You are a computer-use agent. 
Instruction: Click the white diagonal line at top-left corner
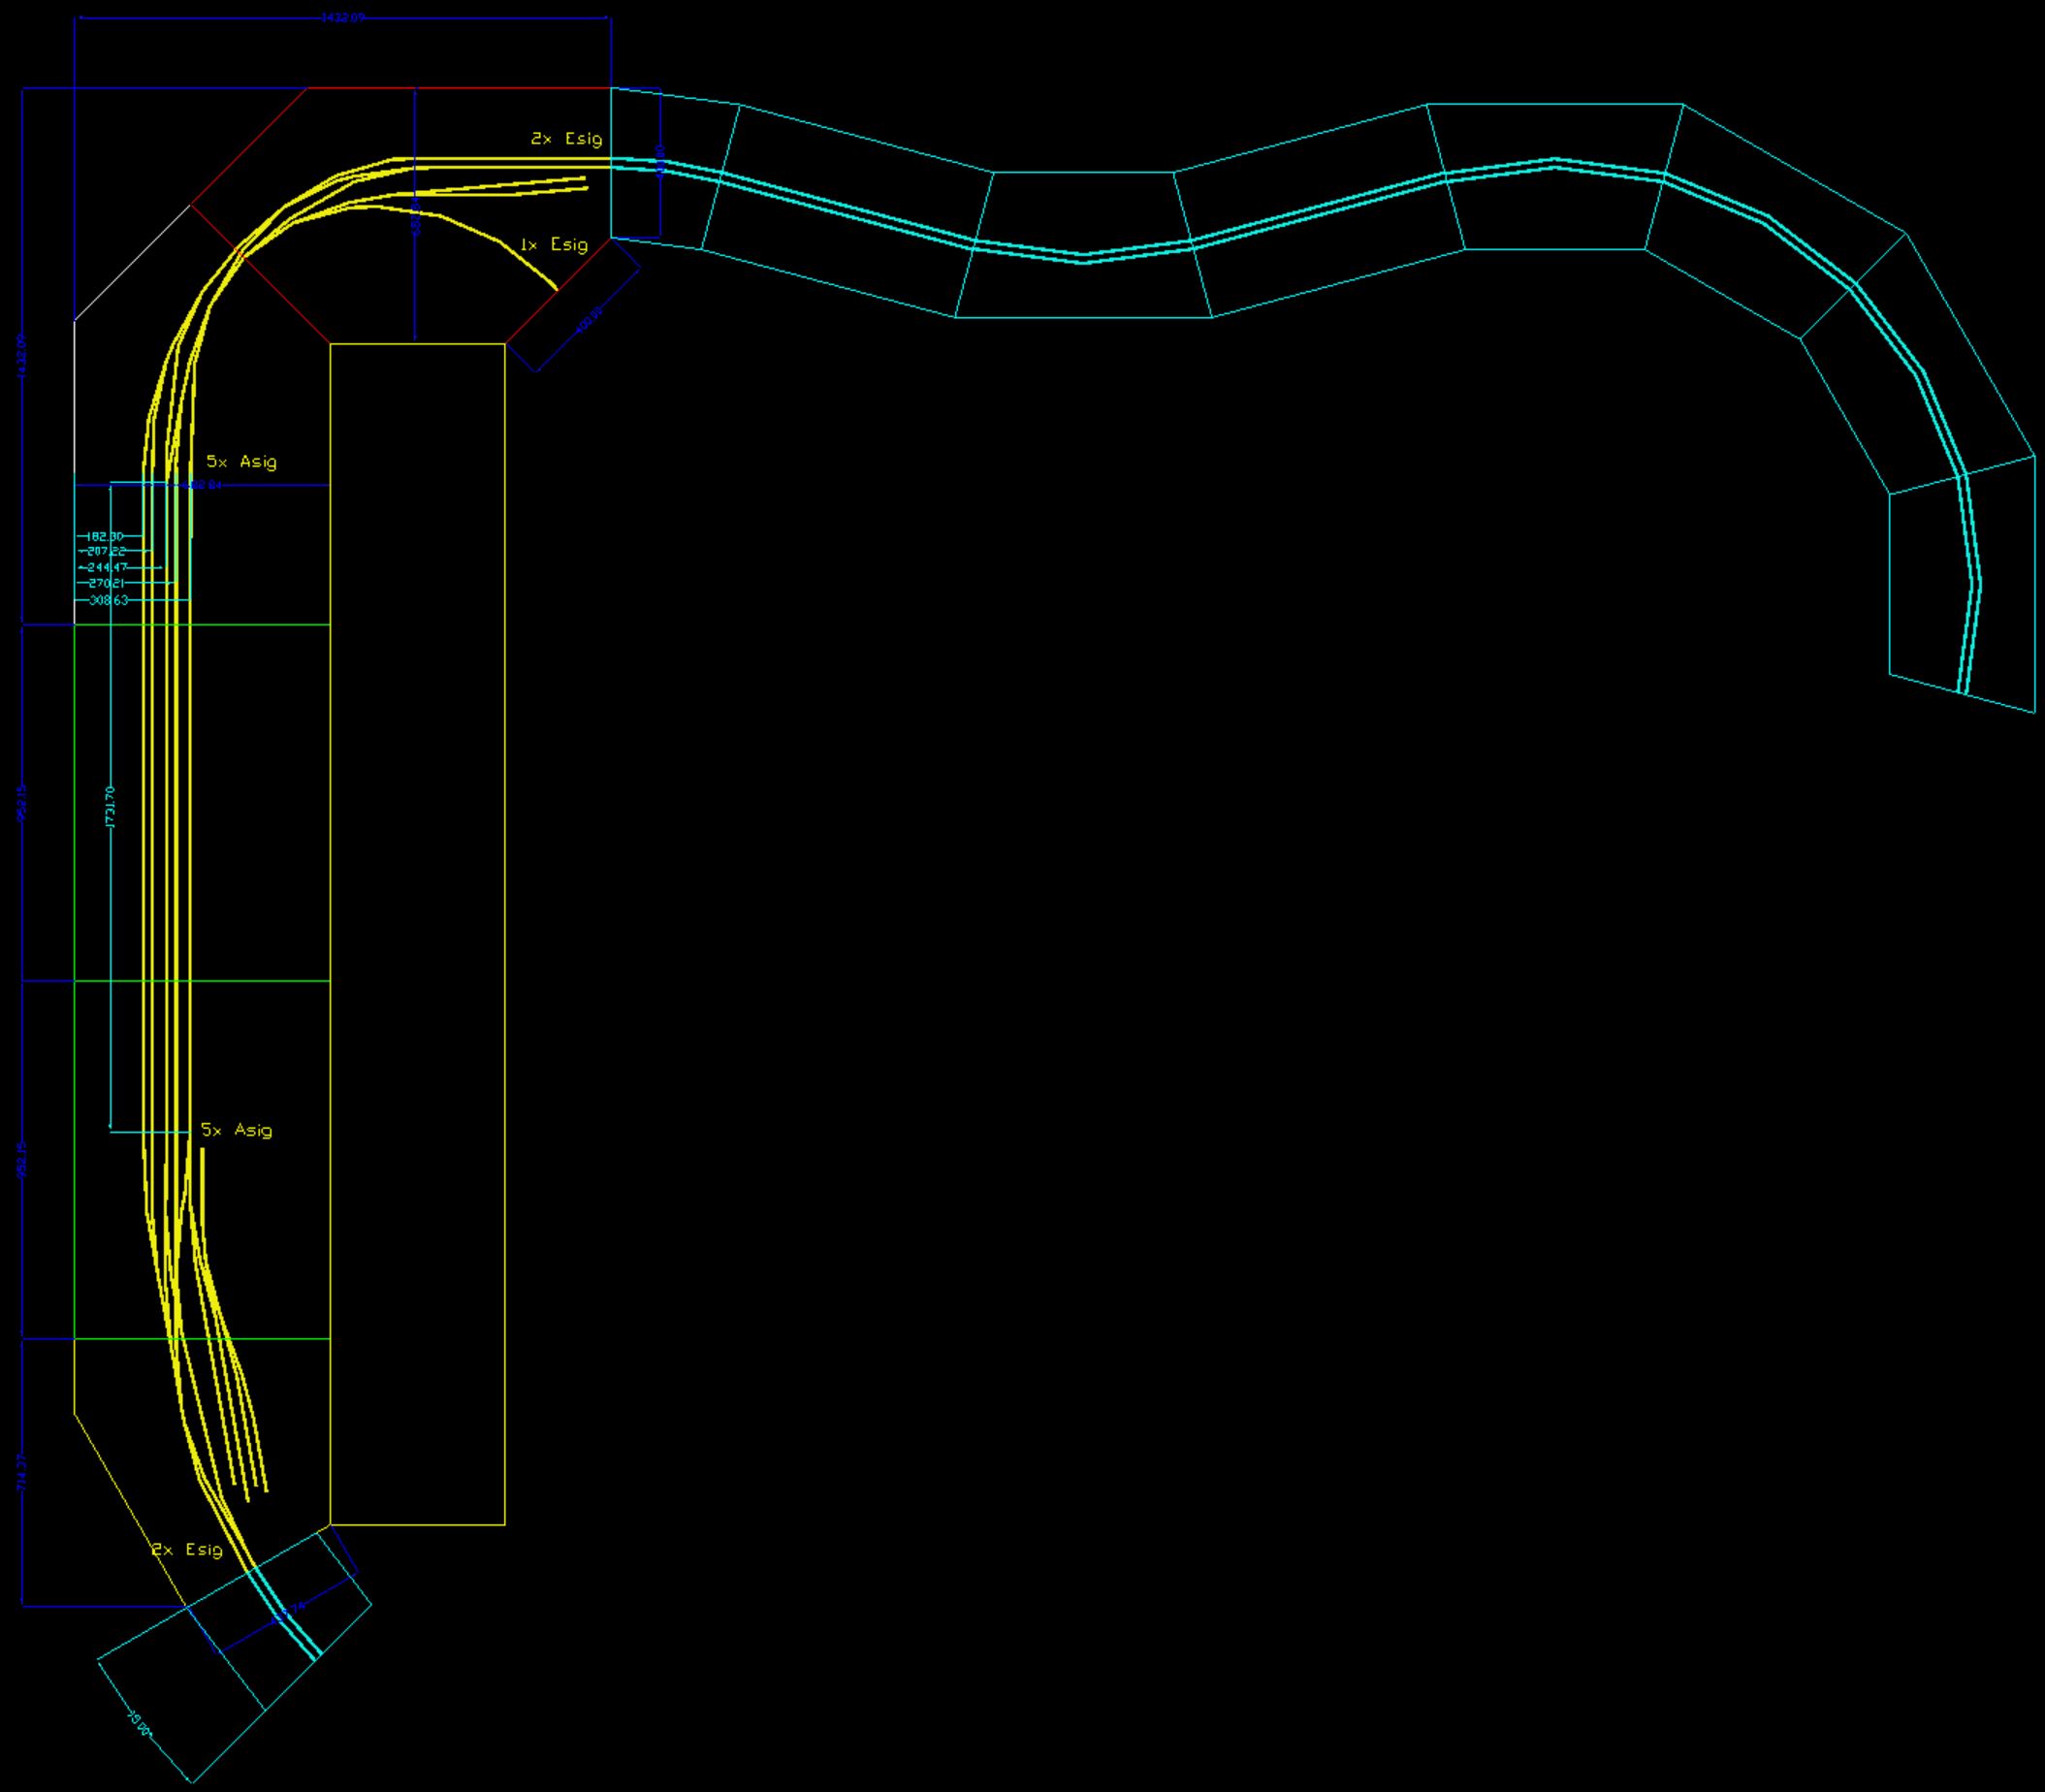132,264
